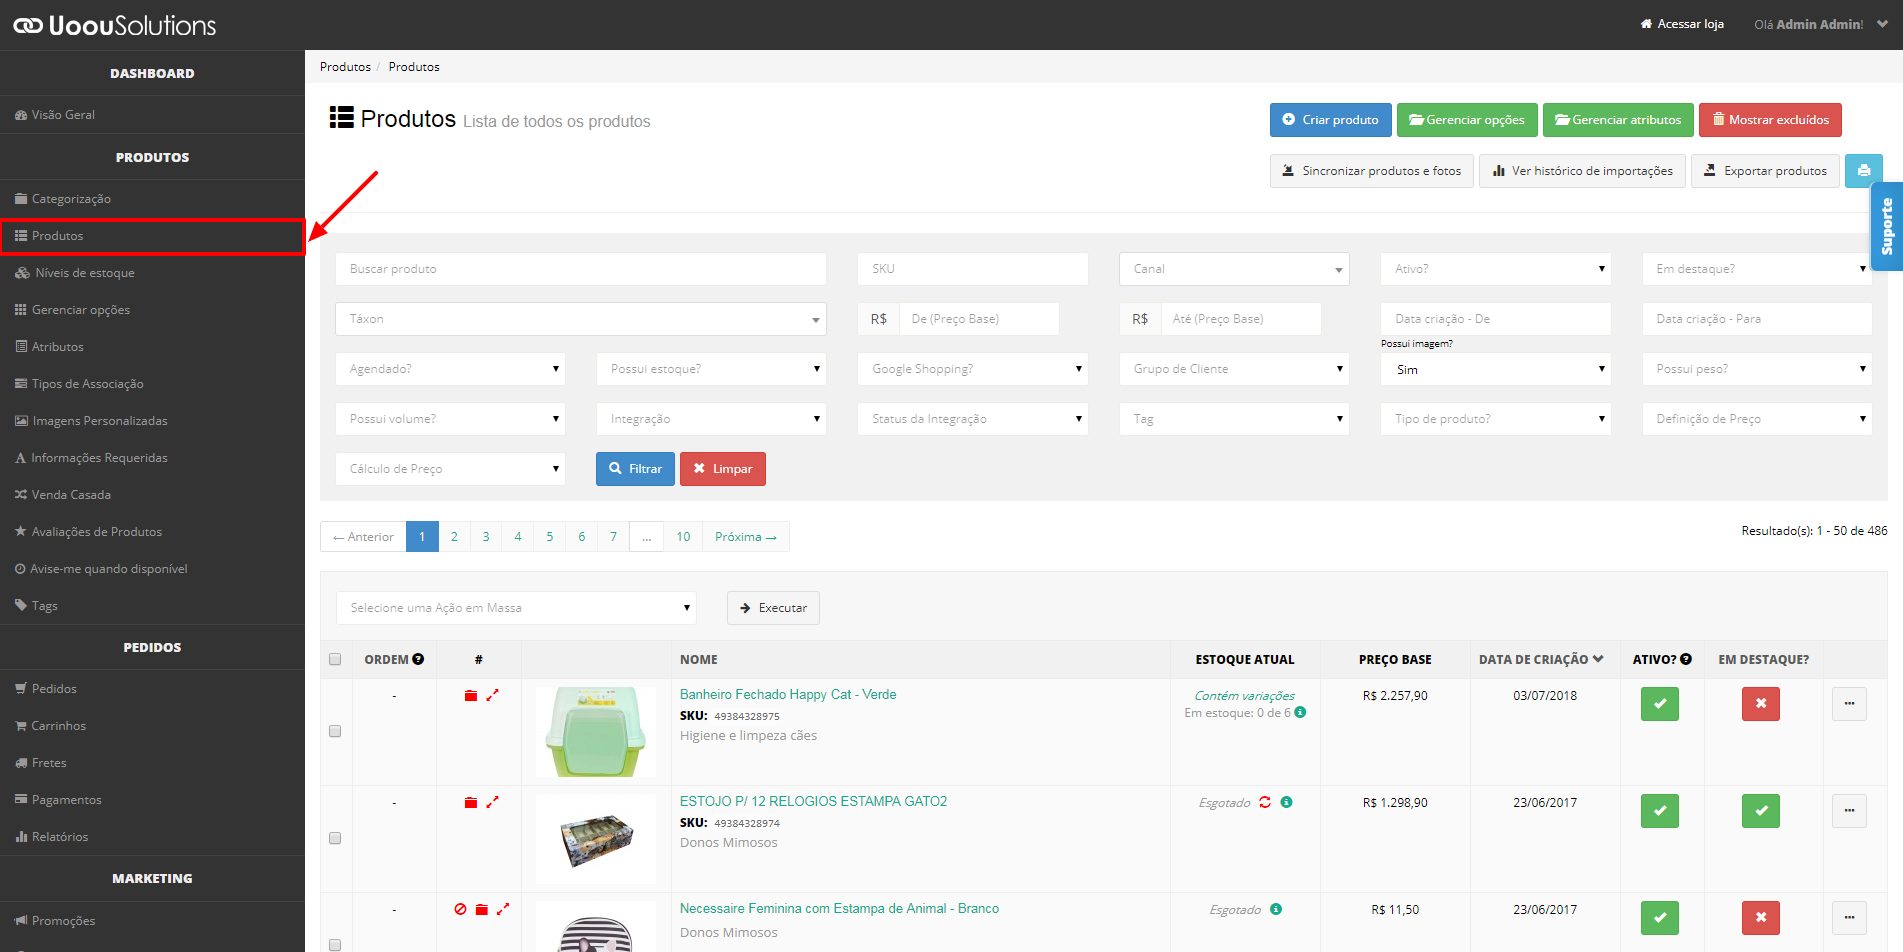Go to page 2 in pagination
Screen dimensions: 1903x952
[x=454, y=537]
